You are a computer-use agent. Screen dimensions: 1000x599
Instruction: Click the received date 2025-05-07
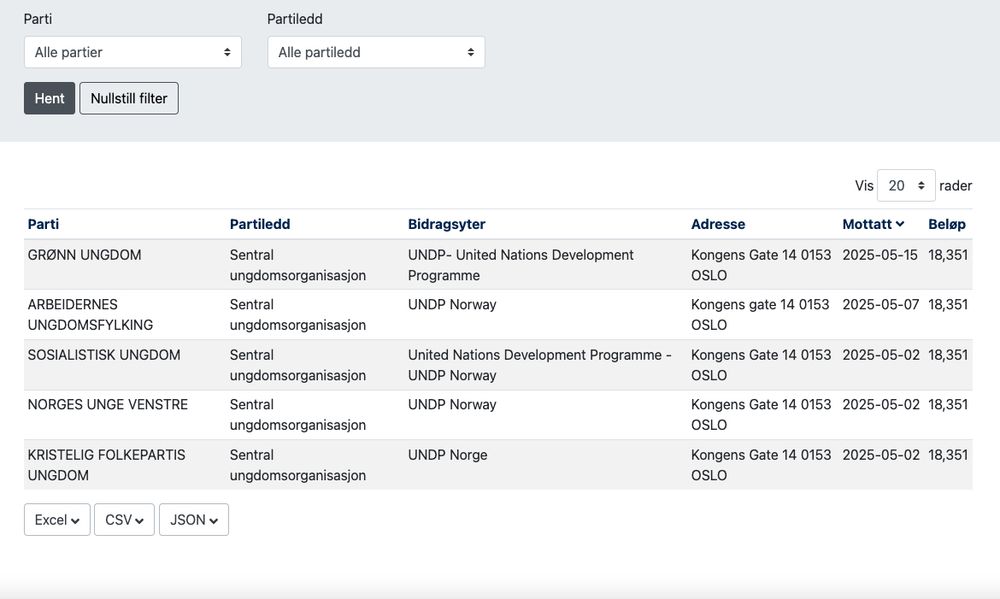tap(881, 305)
